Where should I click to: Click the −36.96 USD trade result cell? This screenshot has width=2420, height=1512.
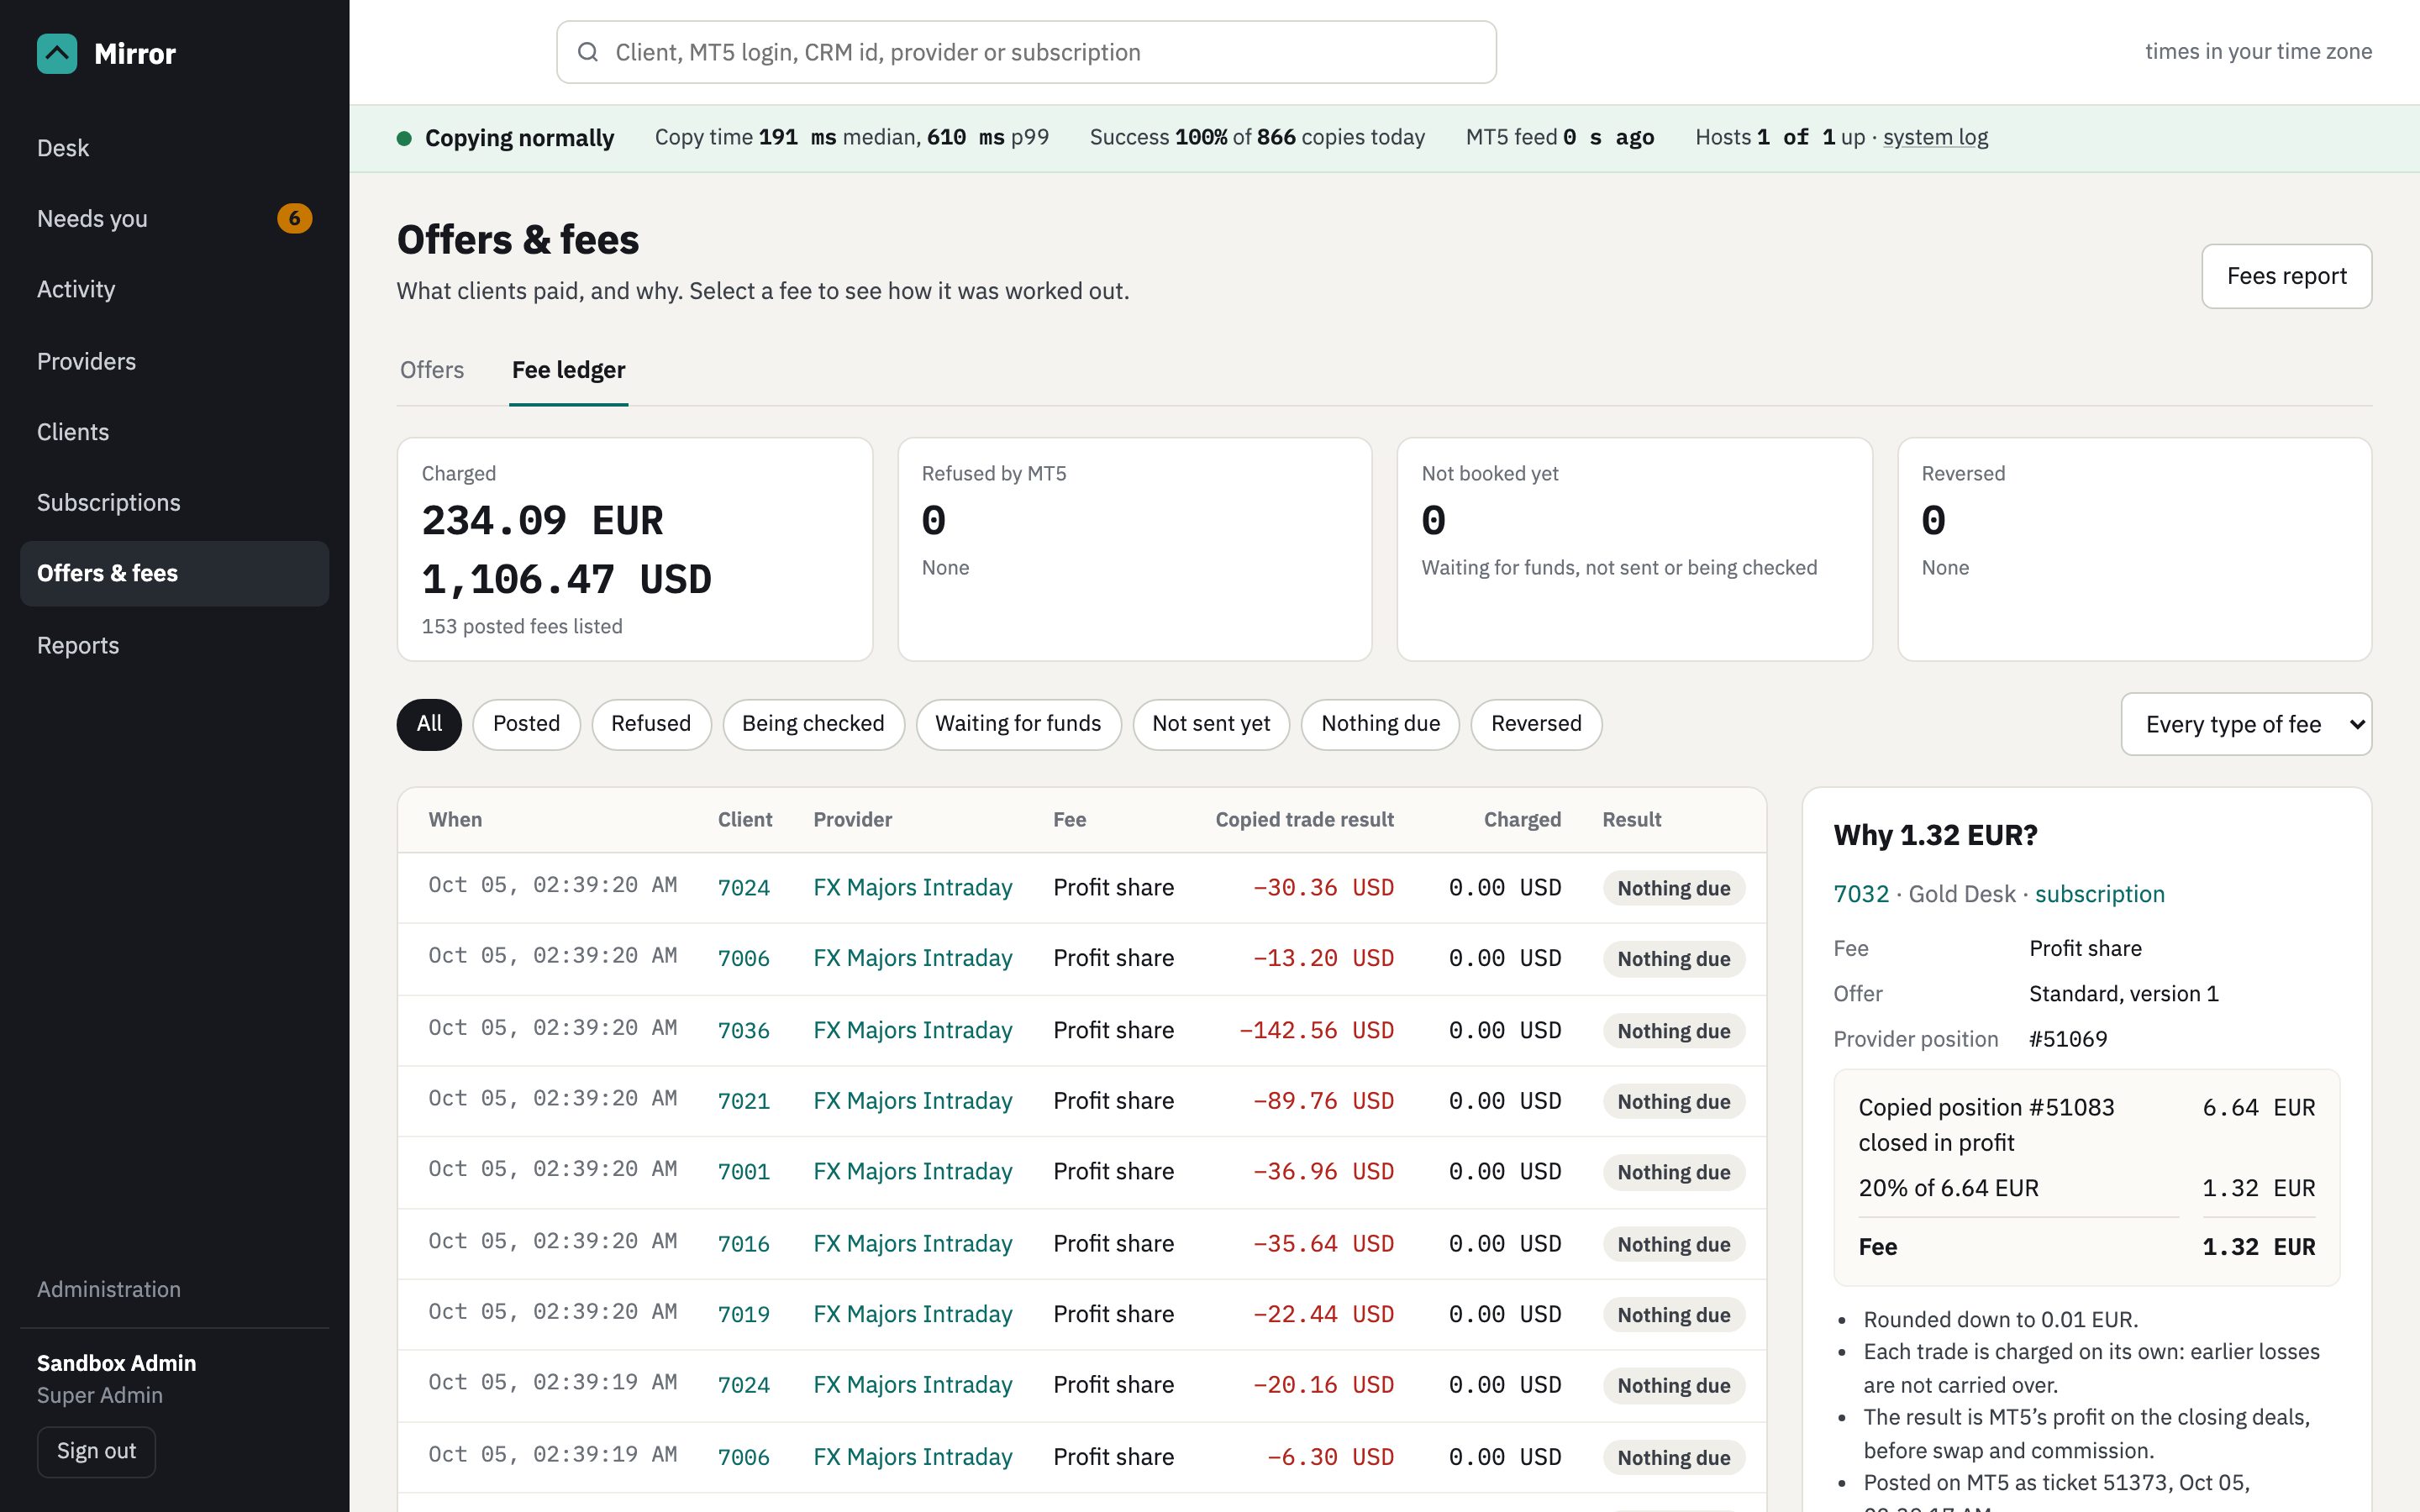(1323, 1171)
